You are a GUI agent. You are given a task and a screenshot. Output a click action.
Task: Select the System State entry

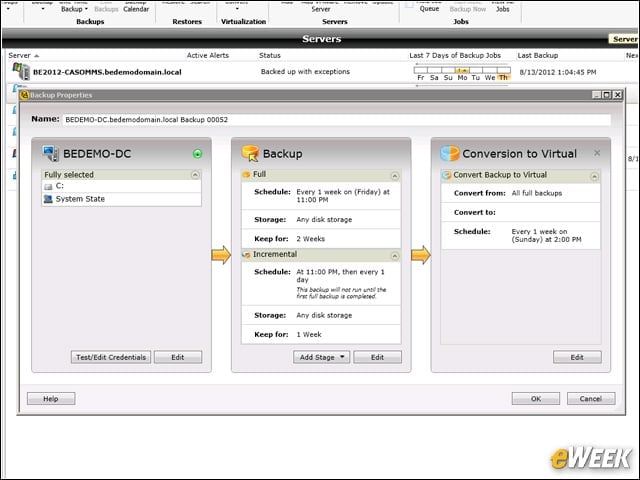[121, 199]
